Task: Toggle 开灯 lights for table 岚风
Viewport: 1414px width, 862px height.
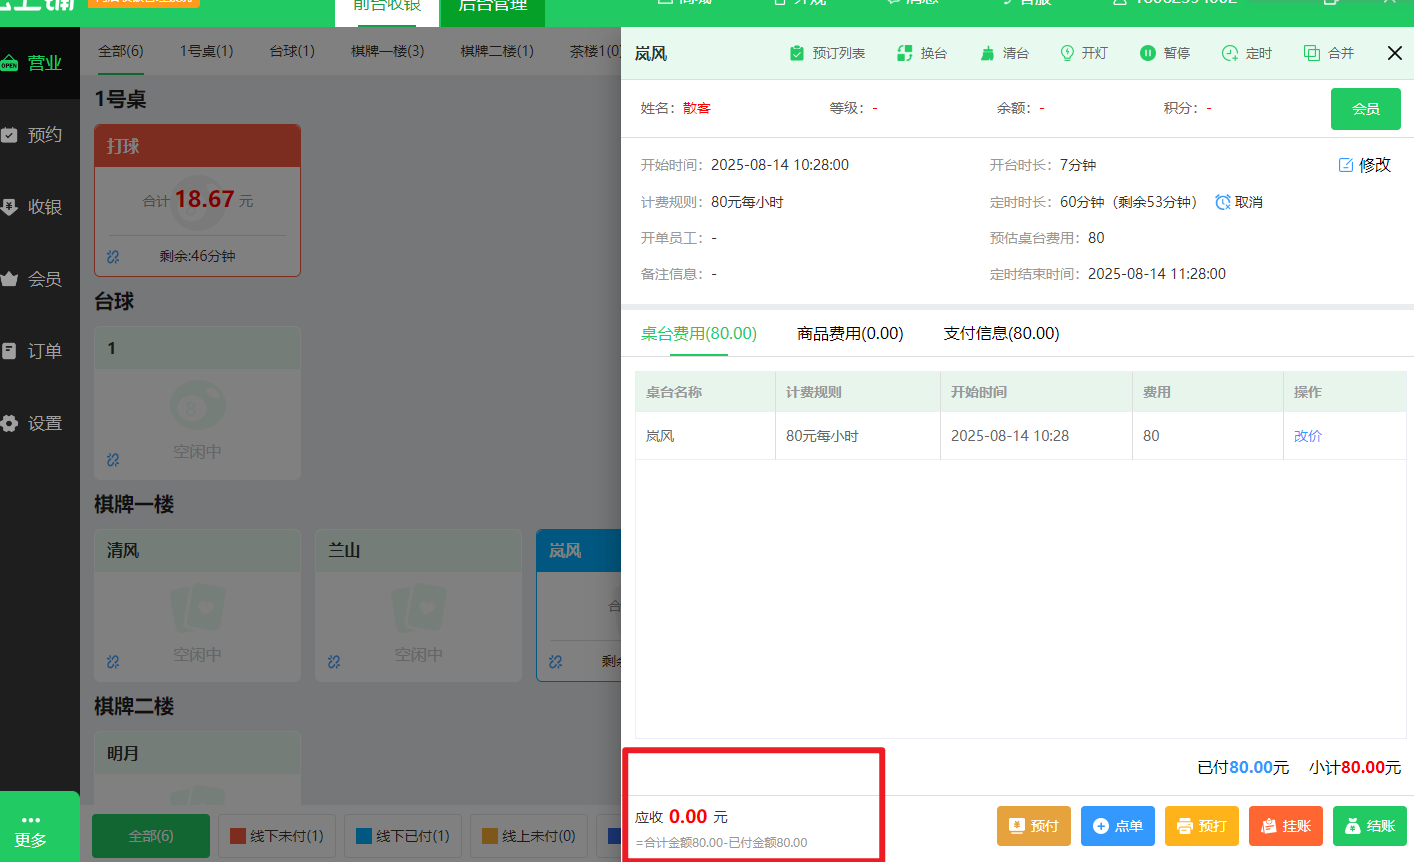Action: (1084, 53)
